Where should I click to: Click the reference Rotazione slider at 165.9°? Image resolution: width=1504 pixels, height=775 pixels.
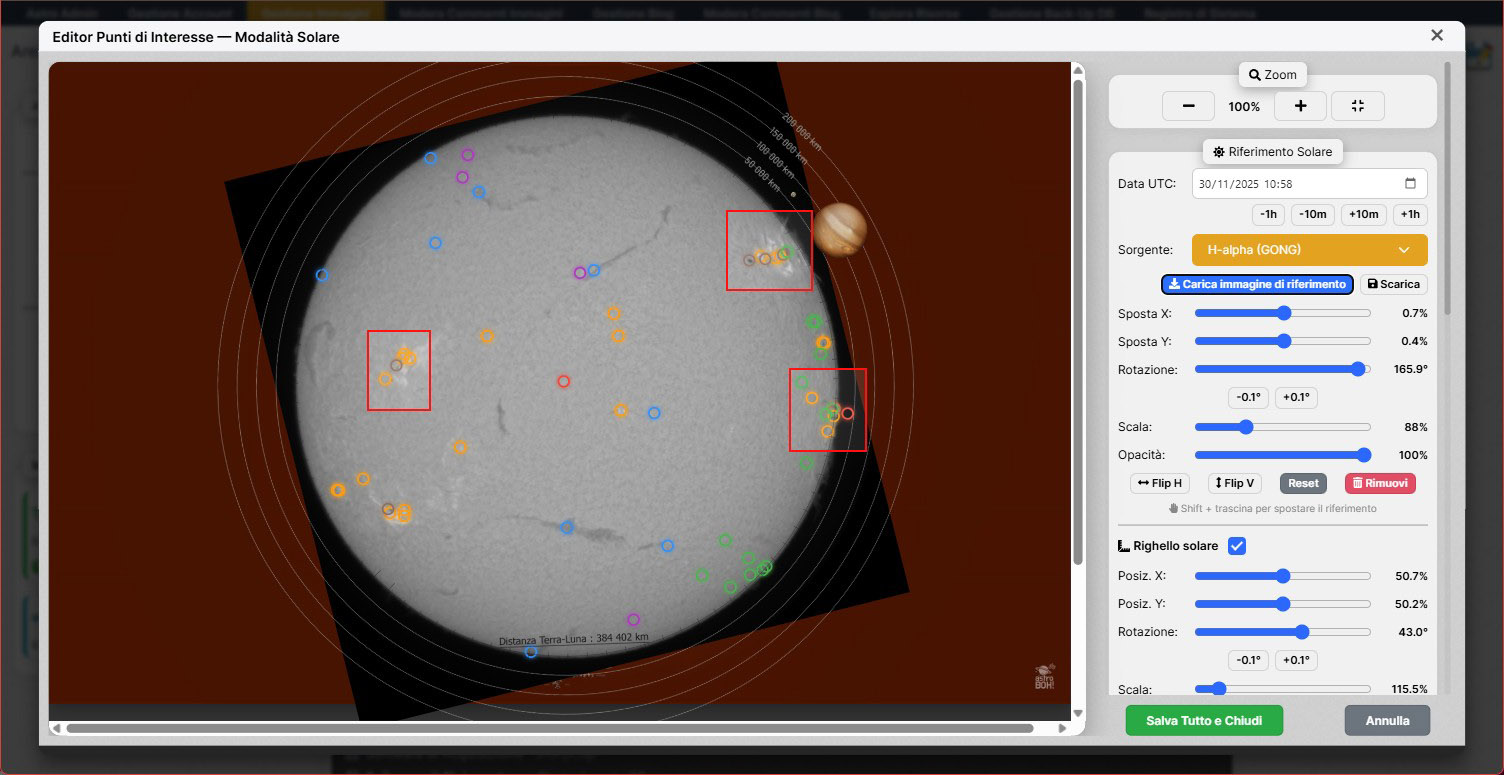(1283, 369)
